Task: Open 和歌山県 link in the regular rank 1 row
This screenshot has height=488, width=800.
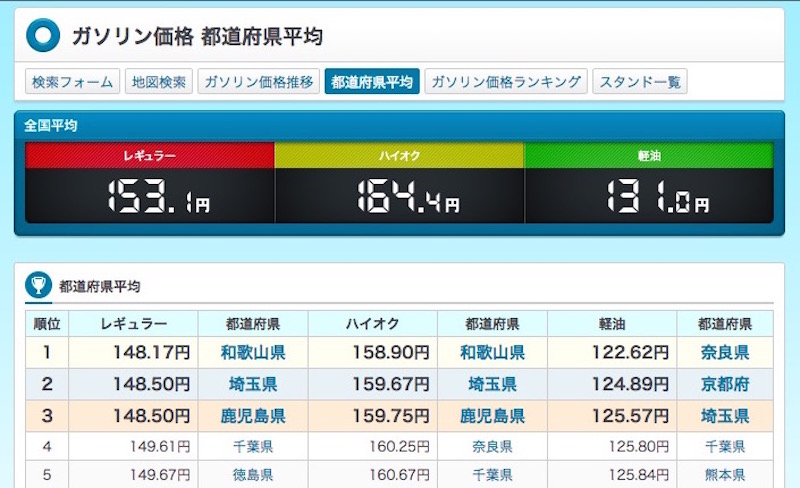Action: [x=253, y=352]
